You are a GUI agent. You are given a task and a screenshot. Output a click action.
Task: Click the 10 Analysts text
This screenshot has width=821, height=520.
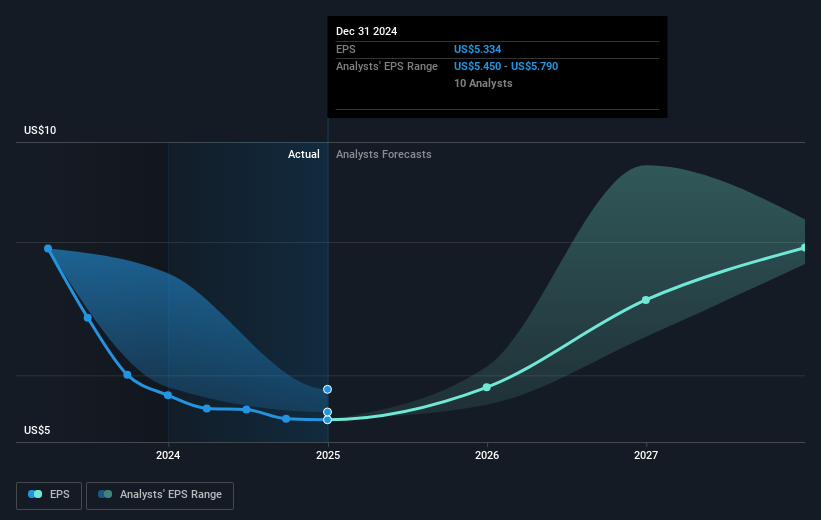pos(483,83)
